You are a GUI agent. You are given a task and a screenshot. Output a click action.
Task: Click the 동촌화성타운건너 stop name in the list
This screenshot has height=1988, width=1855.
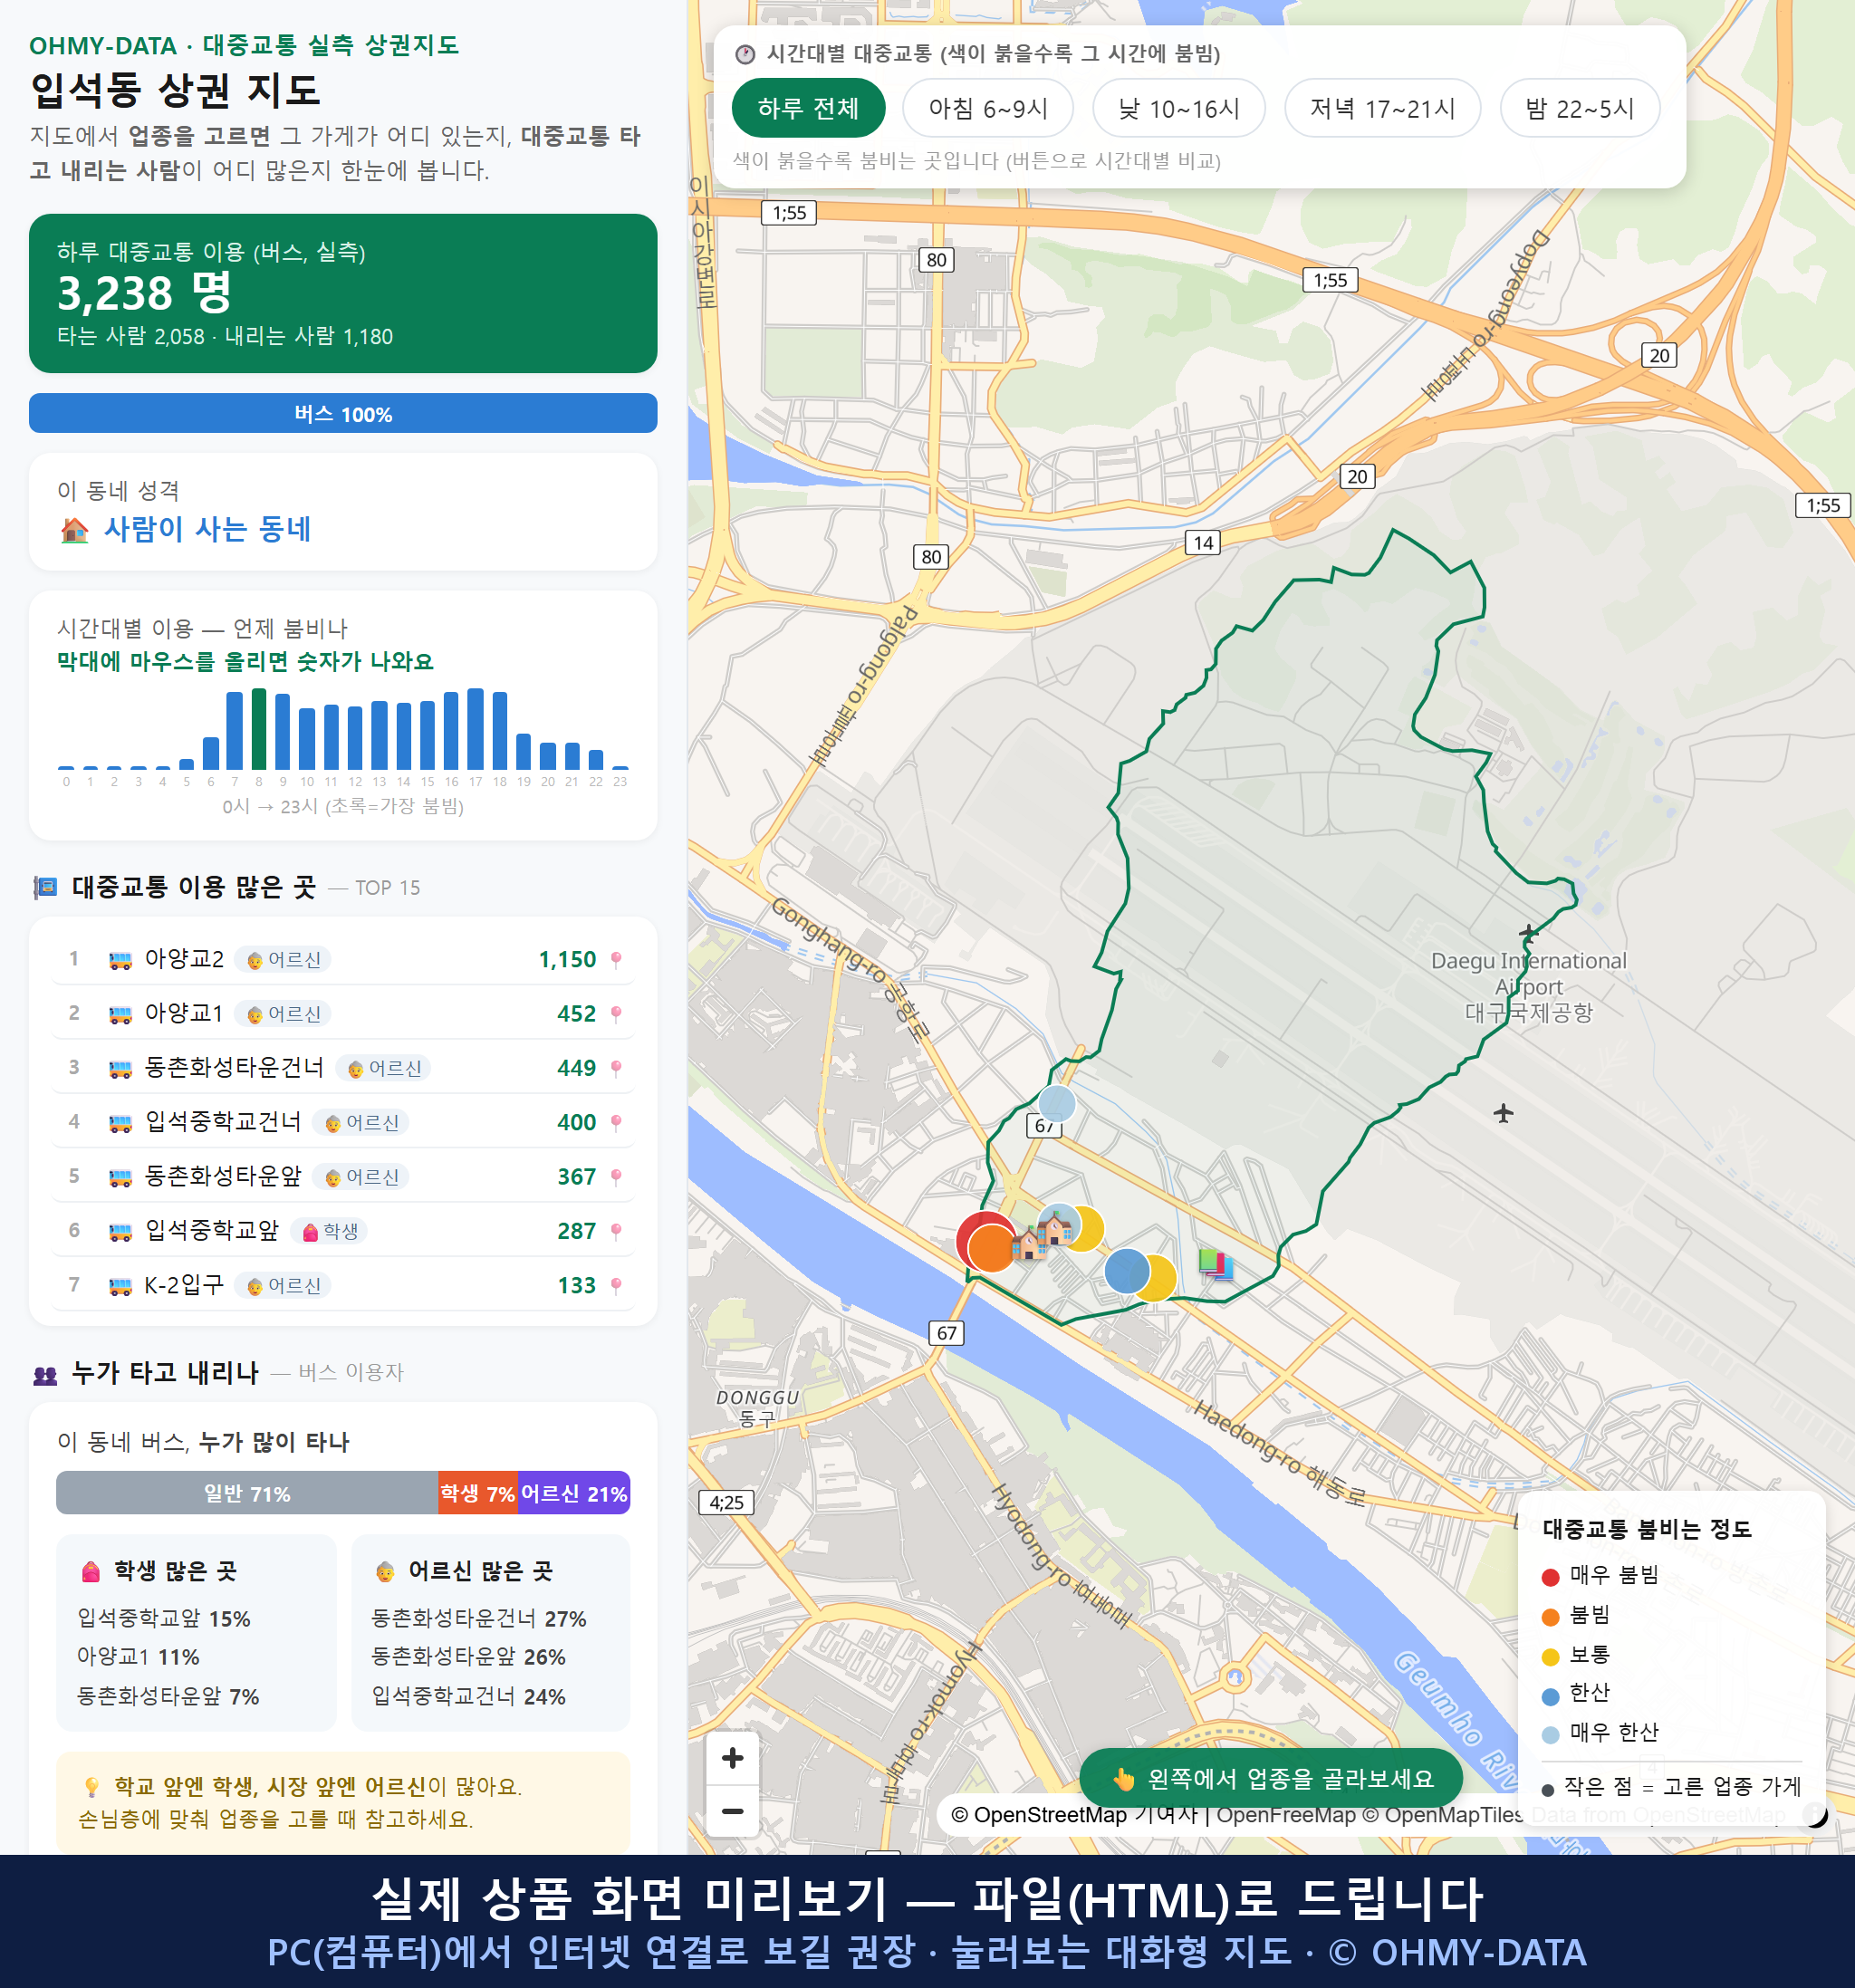pyautogui.click(x=234, y=1068)
